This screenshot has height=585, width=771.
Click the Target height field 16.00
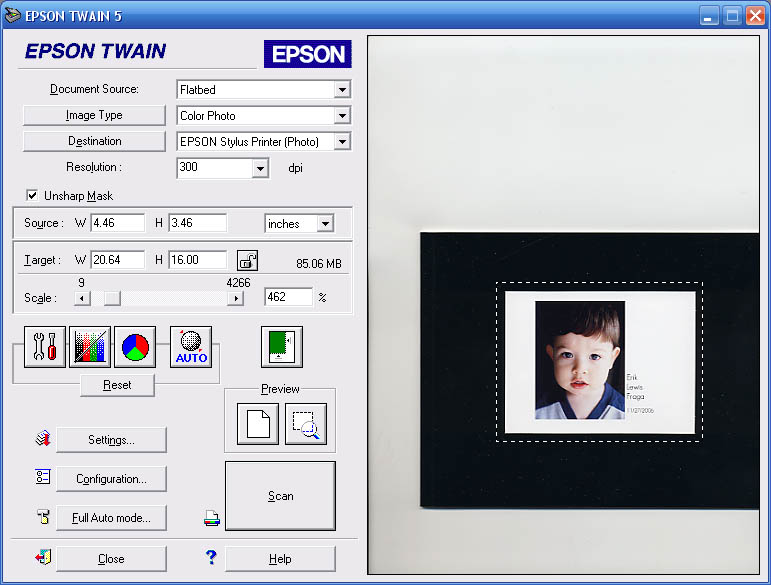click(198, 260)
